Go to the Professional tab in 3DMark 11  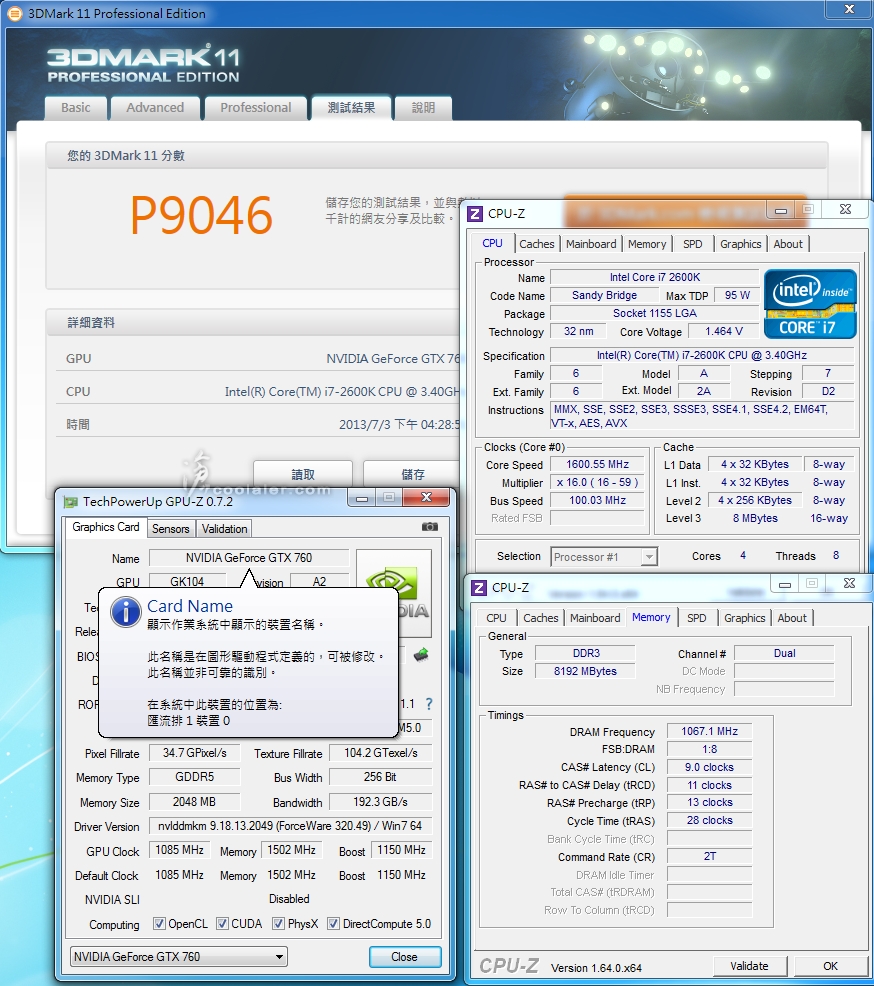tap(255, 108)
